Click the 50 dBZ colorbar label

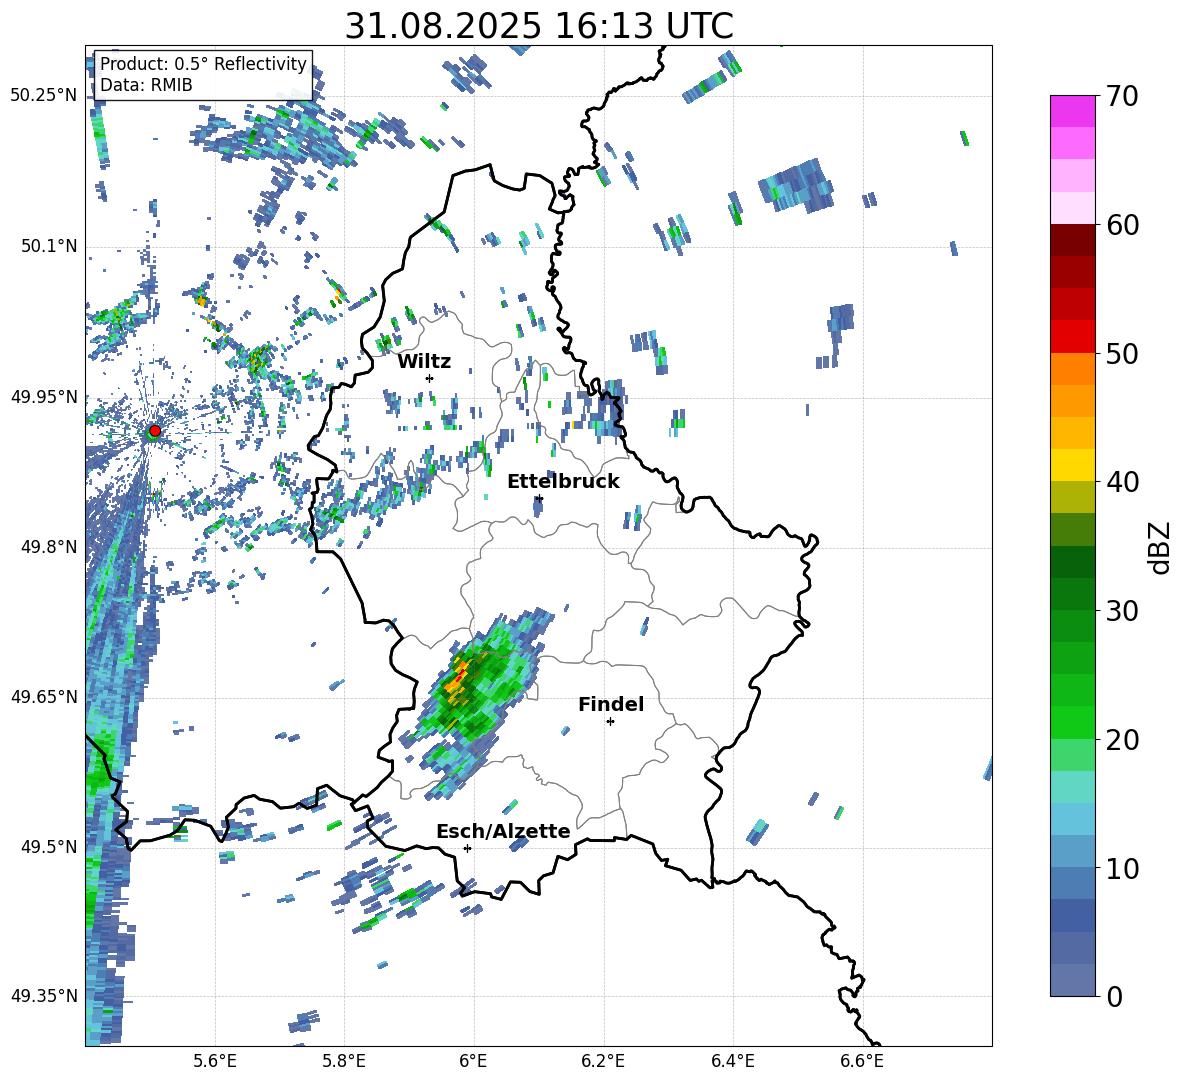tap(1122, 354)
